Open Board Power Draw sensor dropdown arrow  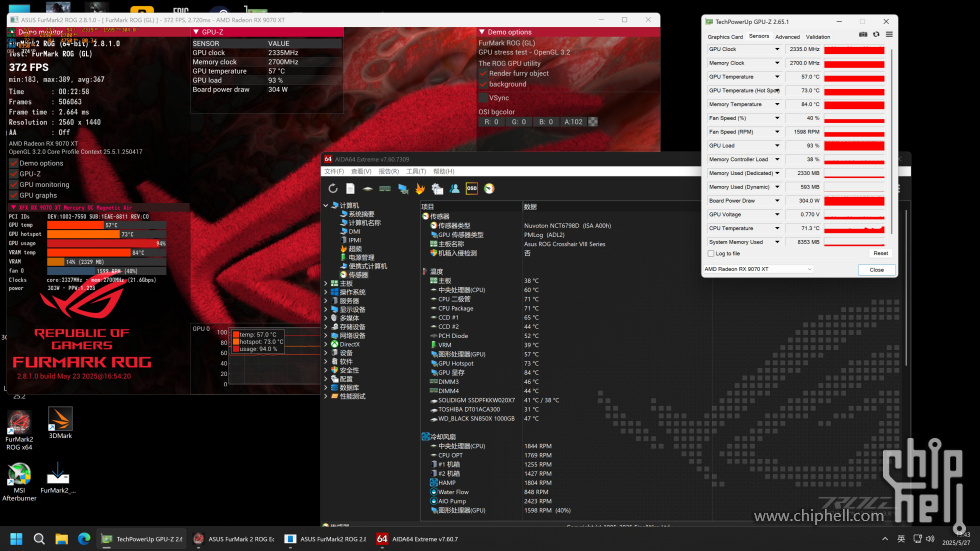click(777, 201)
